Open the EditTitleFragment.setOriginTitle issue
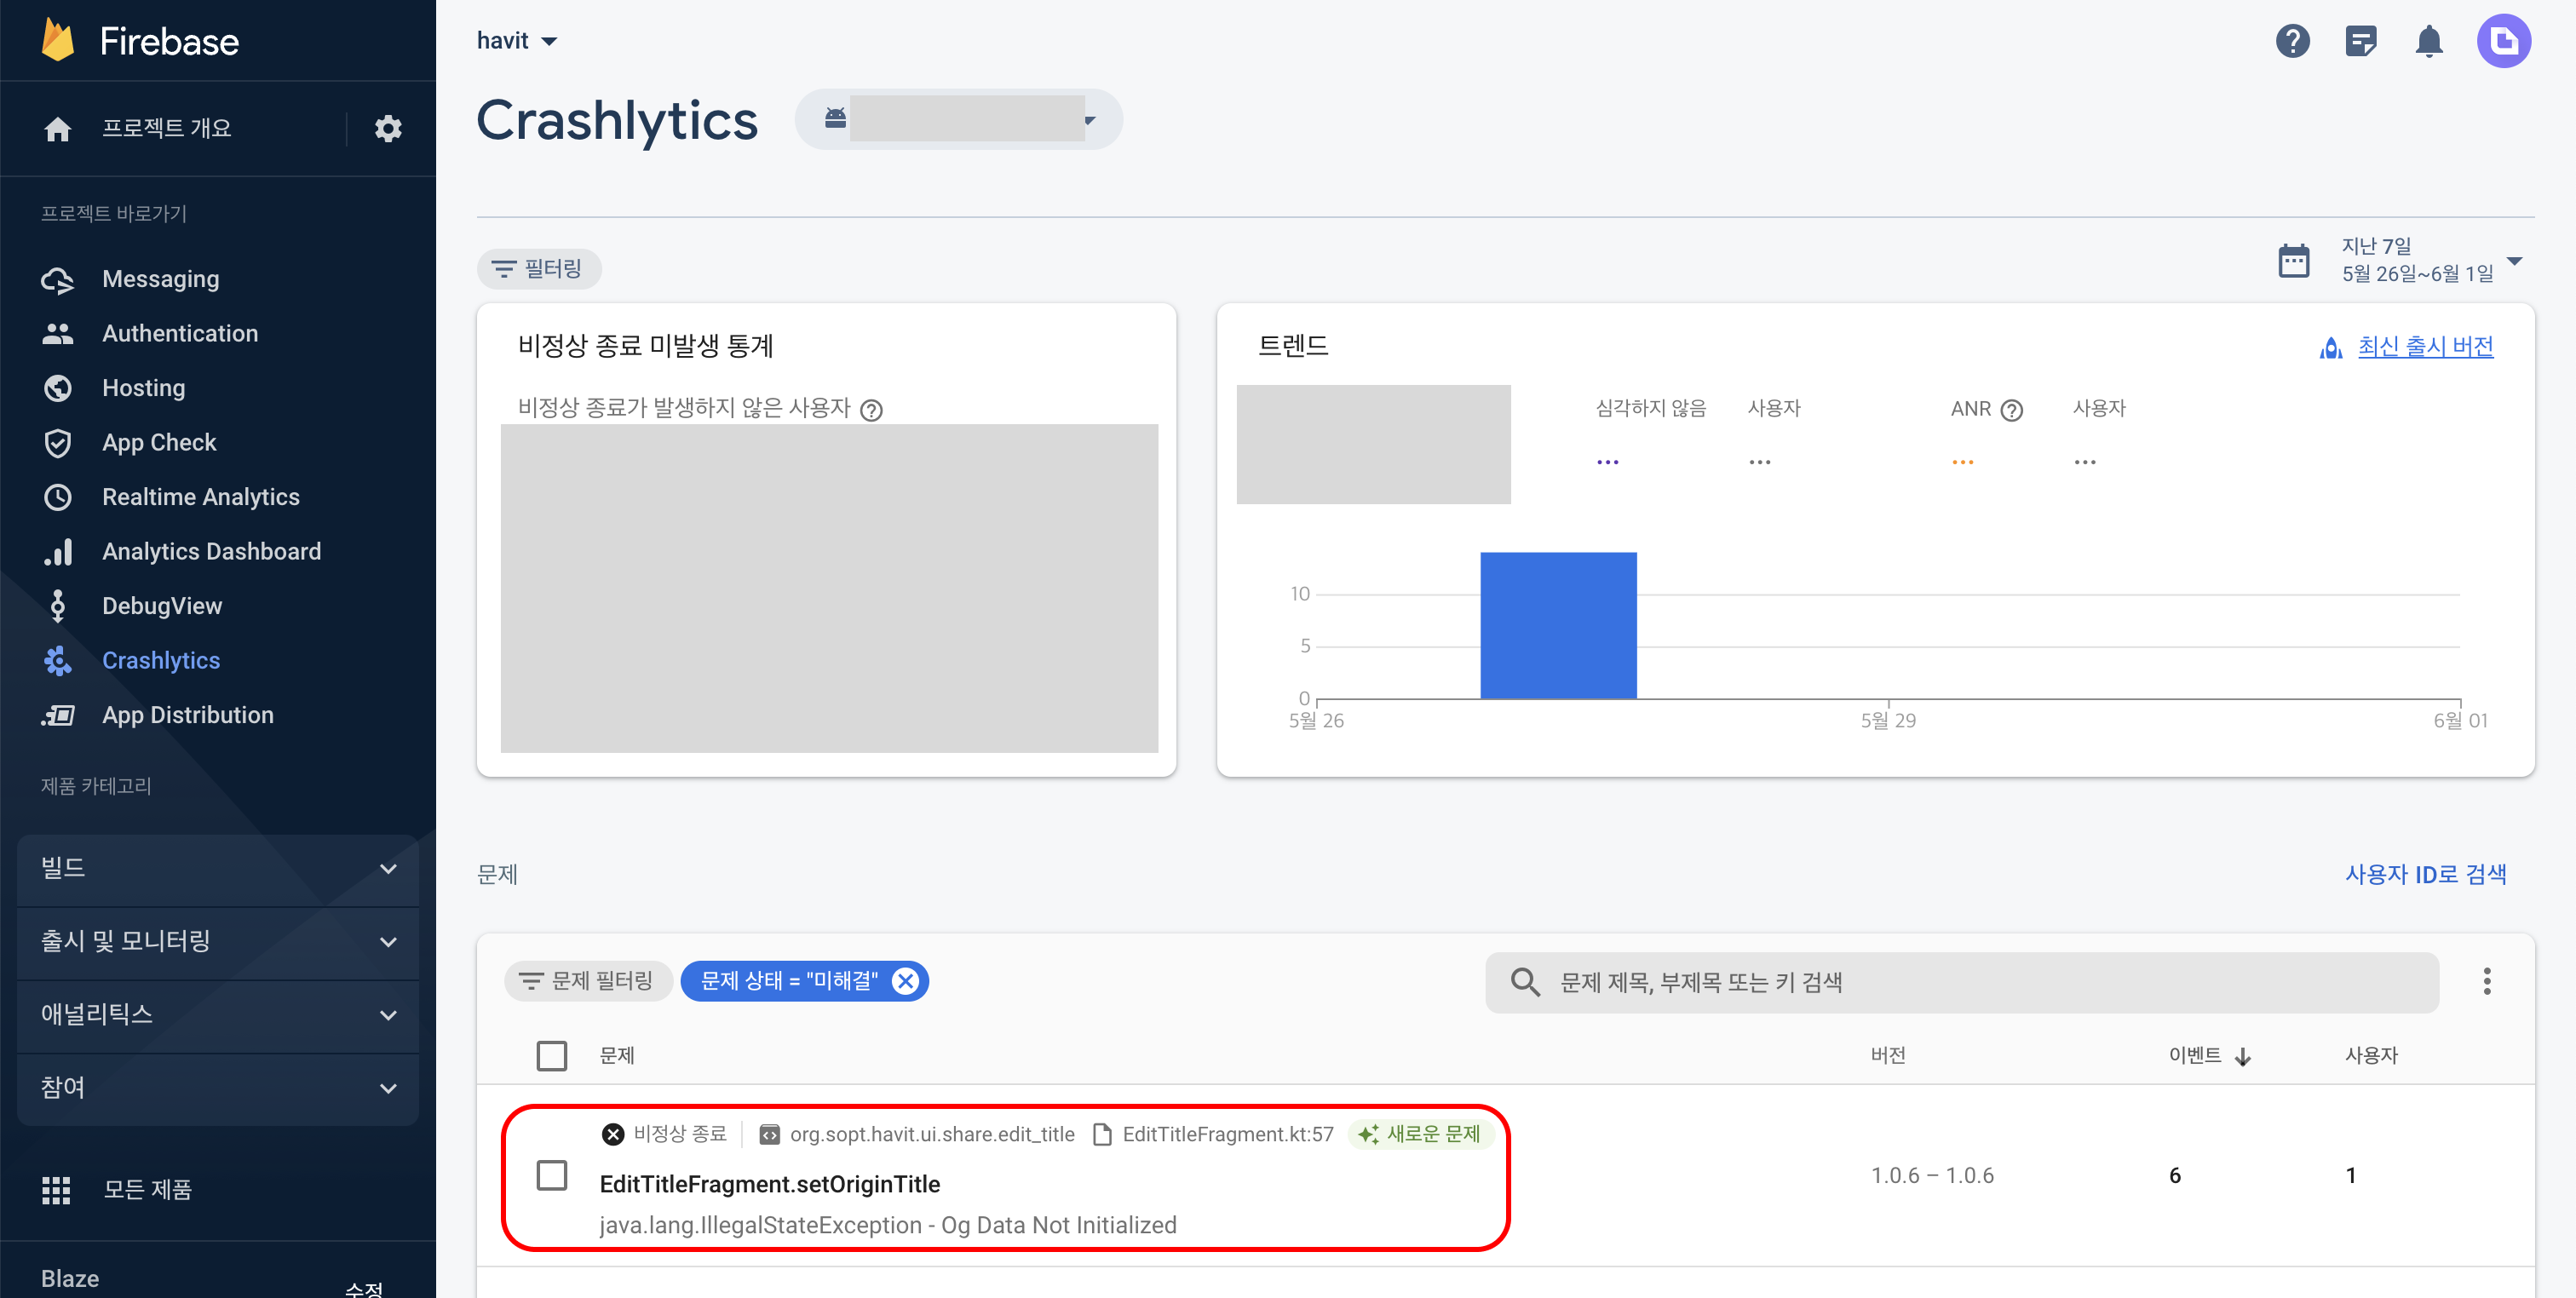Viewport: 2576px width, 1298px height. [x=769, y=1185]
